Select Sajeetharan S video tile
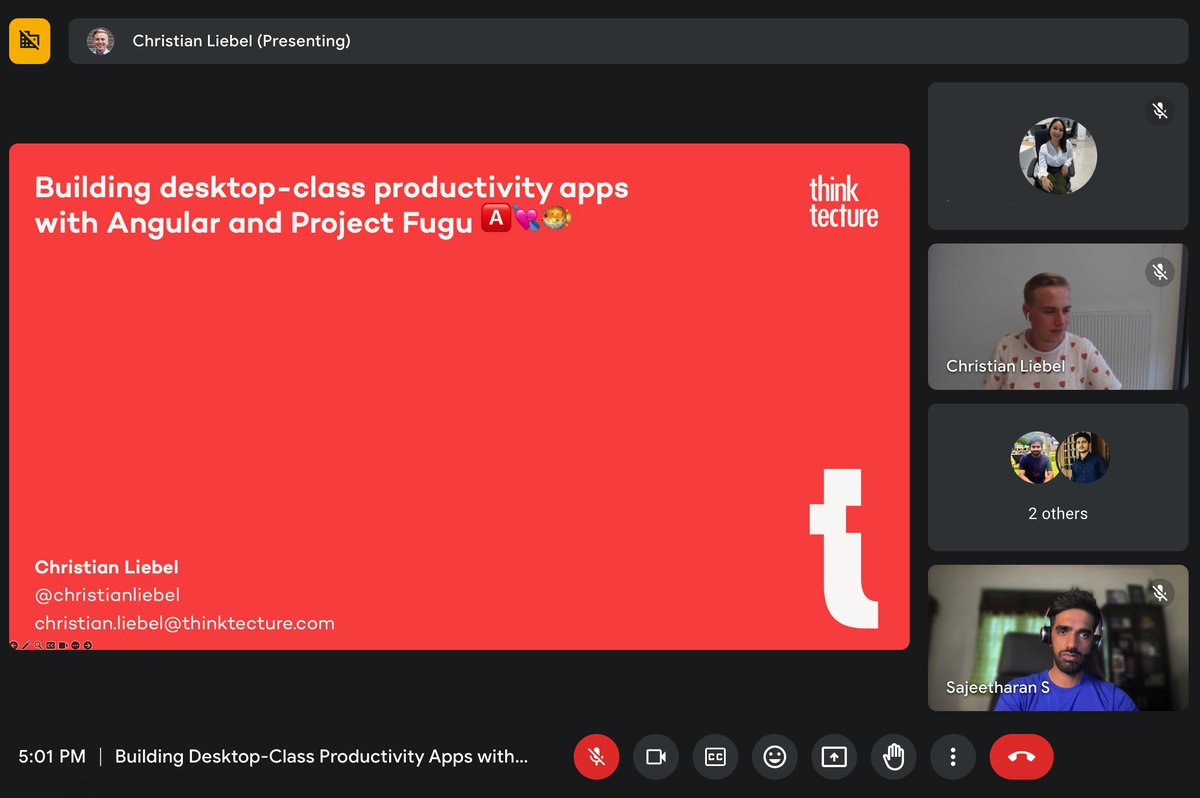The height and width of the screenshot is (798, 1200). pos(1058,638)
